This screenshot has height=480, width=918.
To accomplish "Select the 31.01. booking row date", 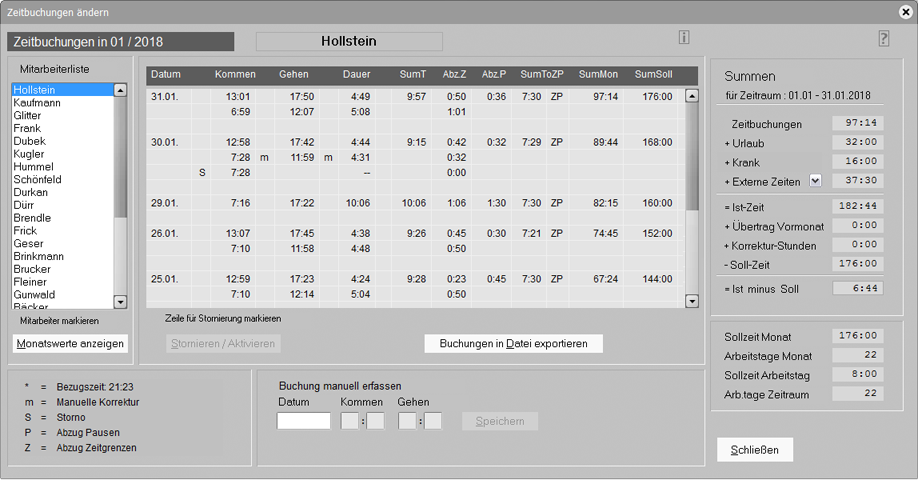I will (165, 97).
